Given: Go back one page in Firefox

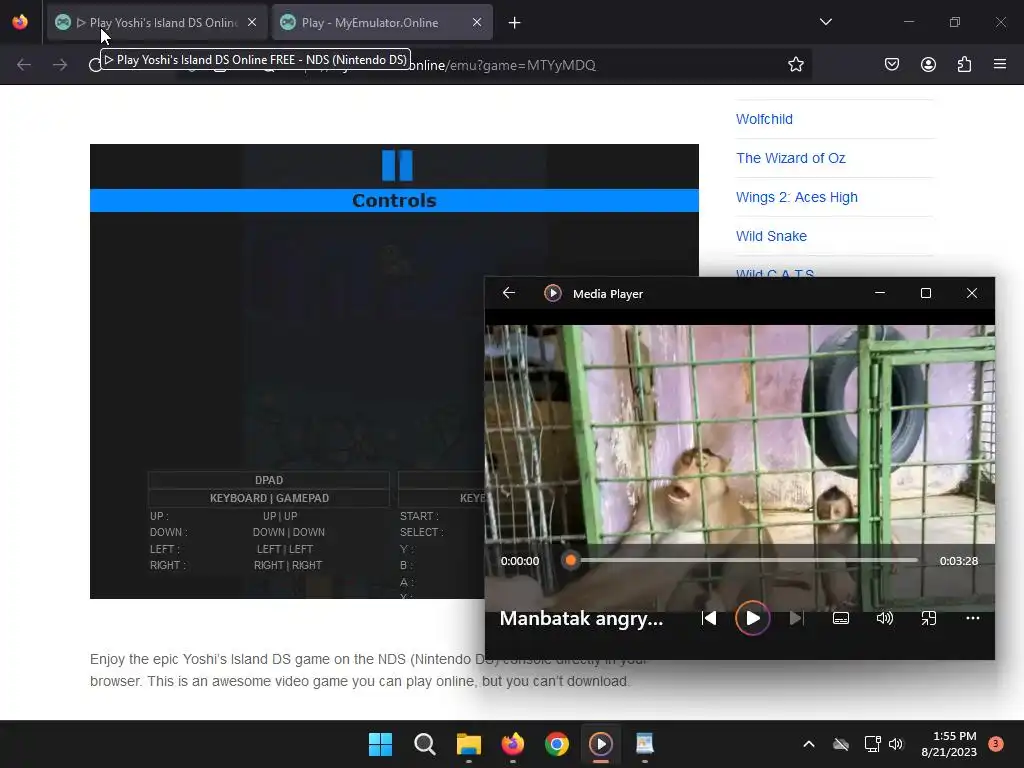Looking at the screenshot, I should [x=24, y=65].
